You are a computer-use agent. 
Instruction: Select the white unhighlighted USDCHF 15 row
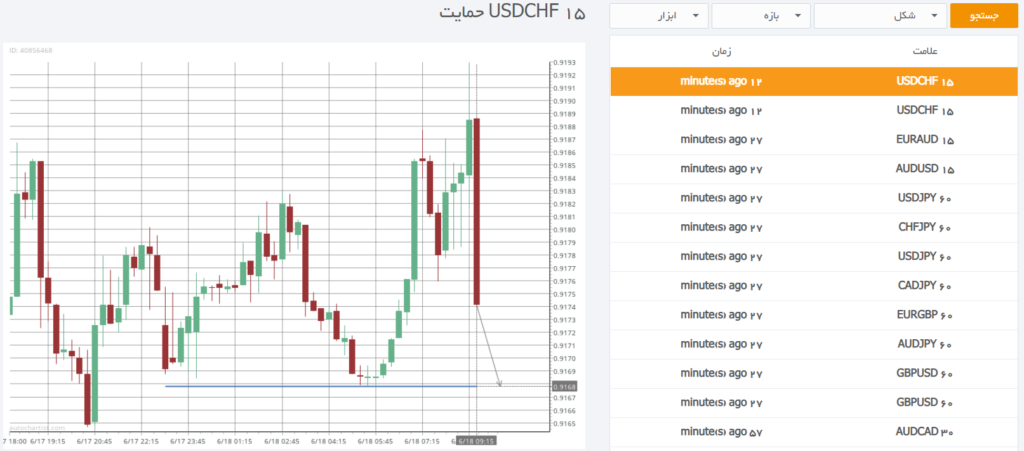814,111
